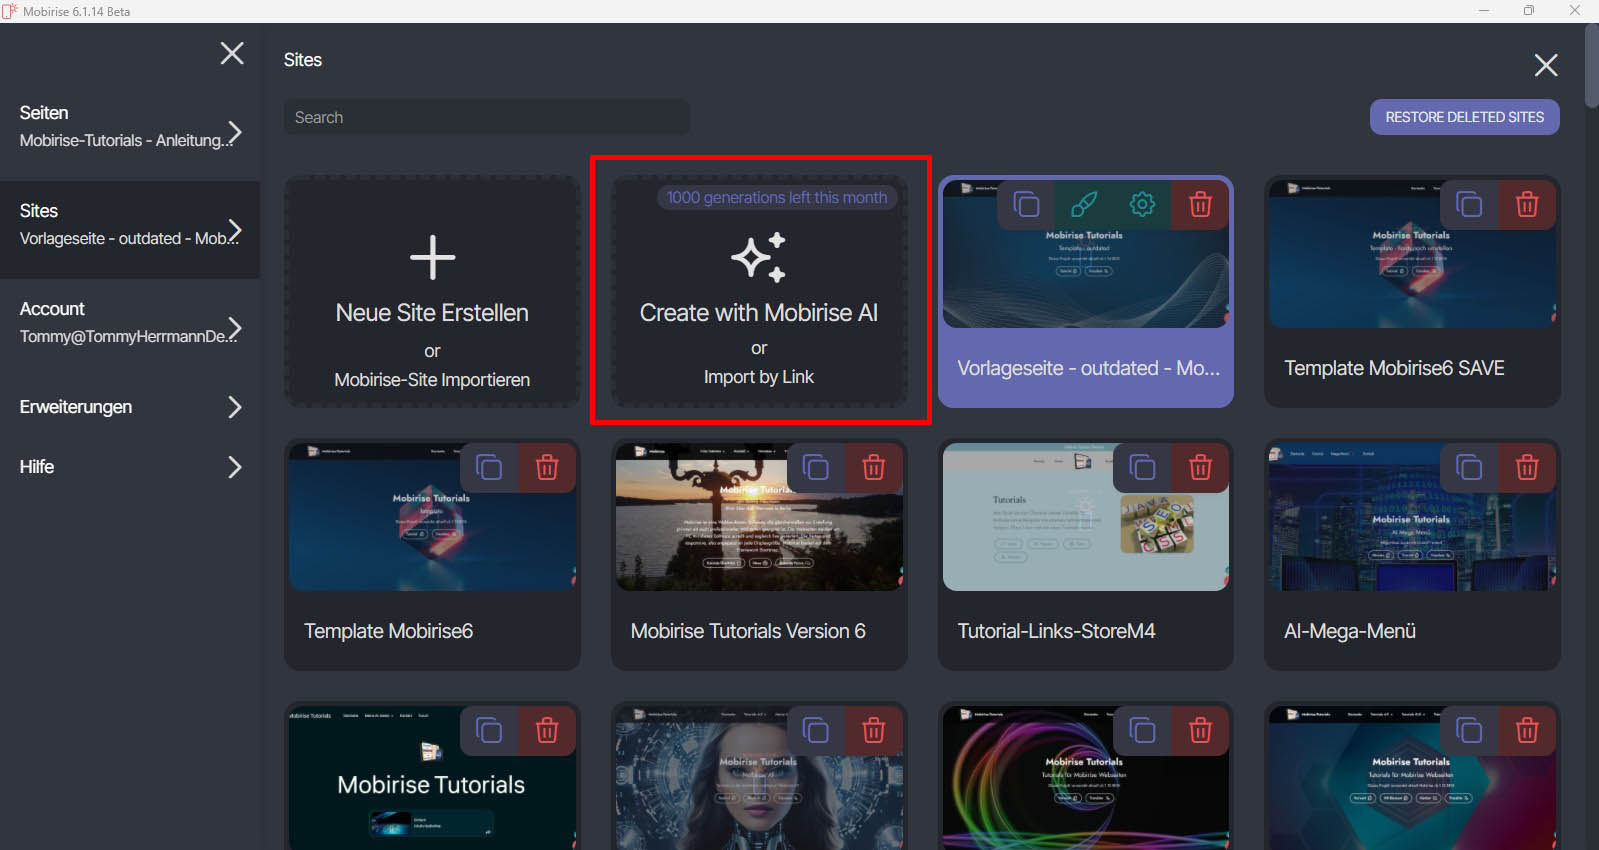The height and width of the screenshot is (850, 1599).
Task: Delete the Template Mobirise6 SAVE site
Action: pos(1526,205)
